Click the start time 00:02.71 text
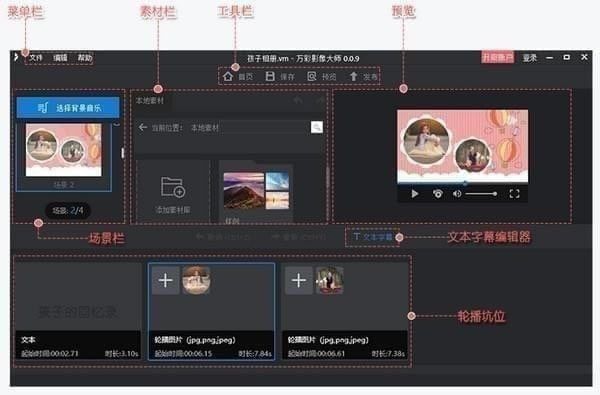Screen dimensions: 600x395 click(x=50, y=354)
